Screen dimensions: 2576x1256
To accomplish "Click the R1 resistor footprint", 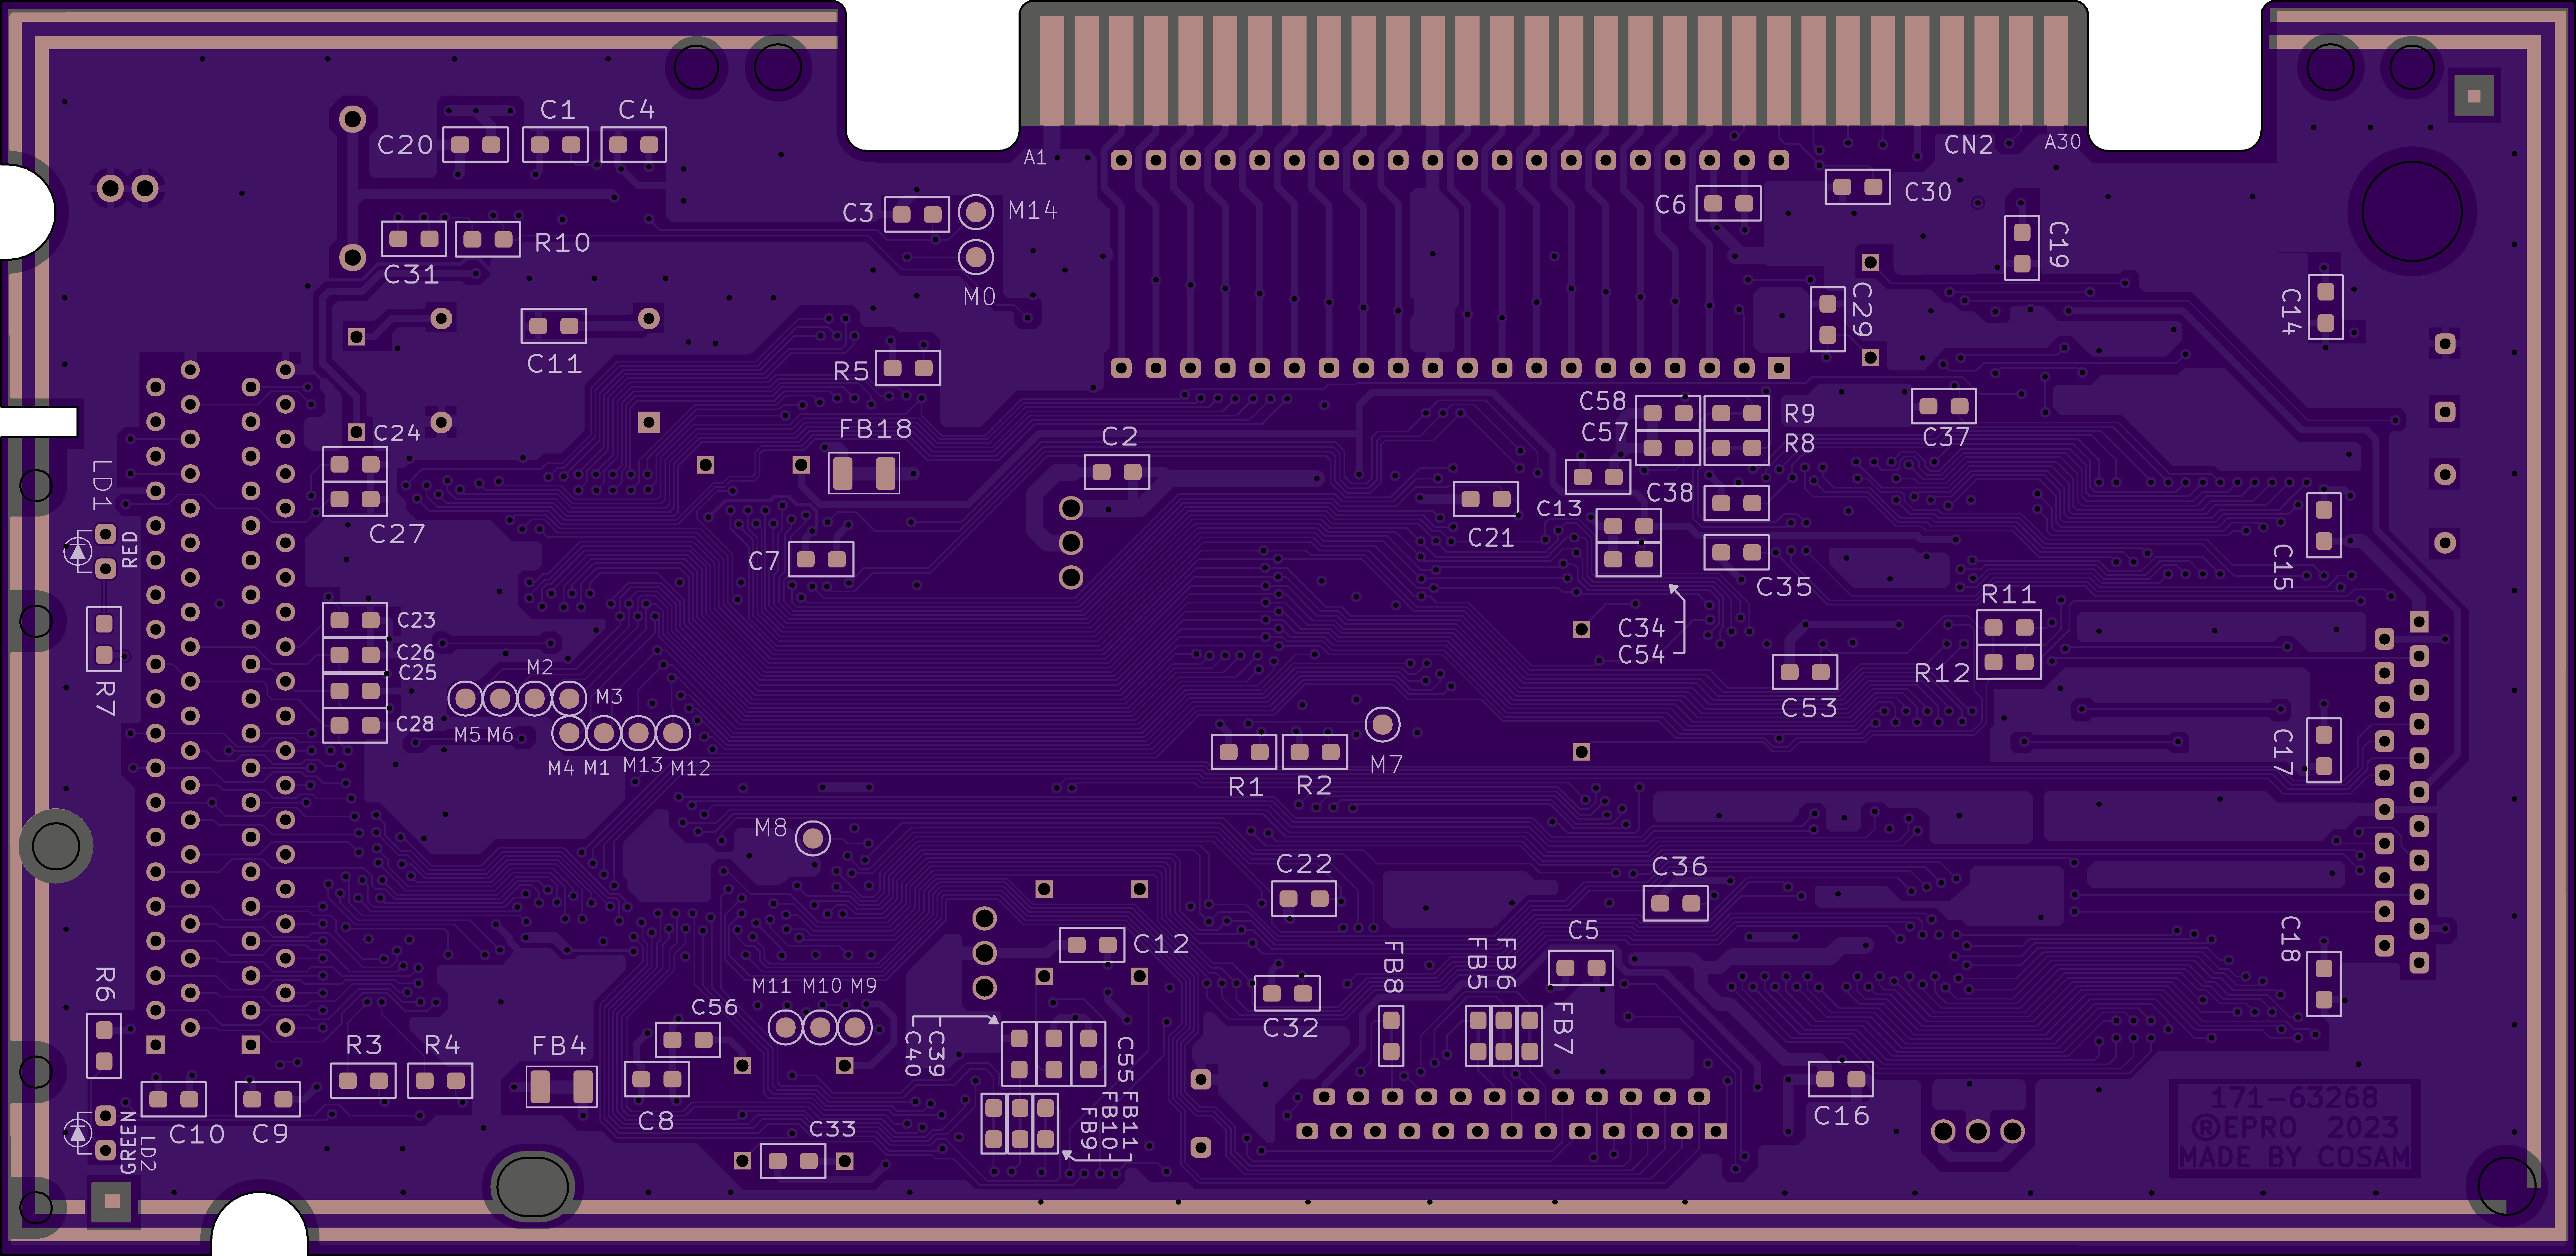I will click(1244, 752).
